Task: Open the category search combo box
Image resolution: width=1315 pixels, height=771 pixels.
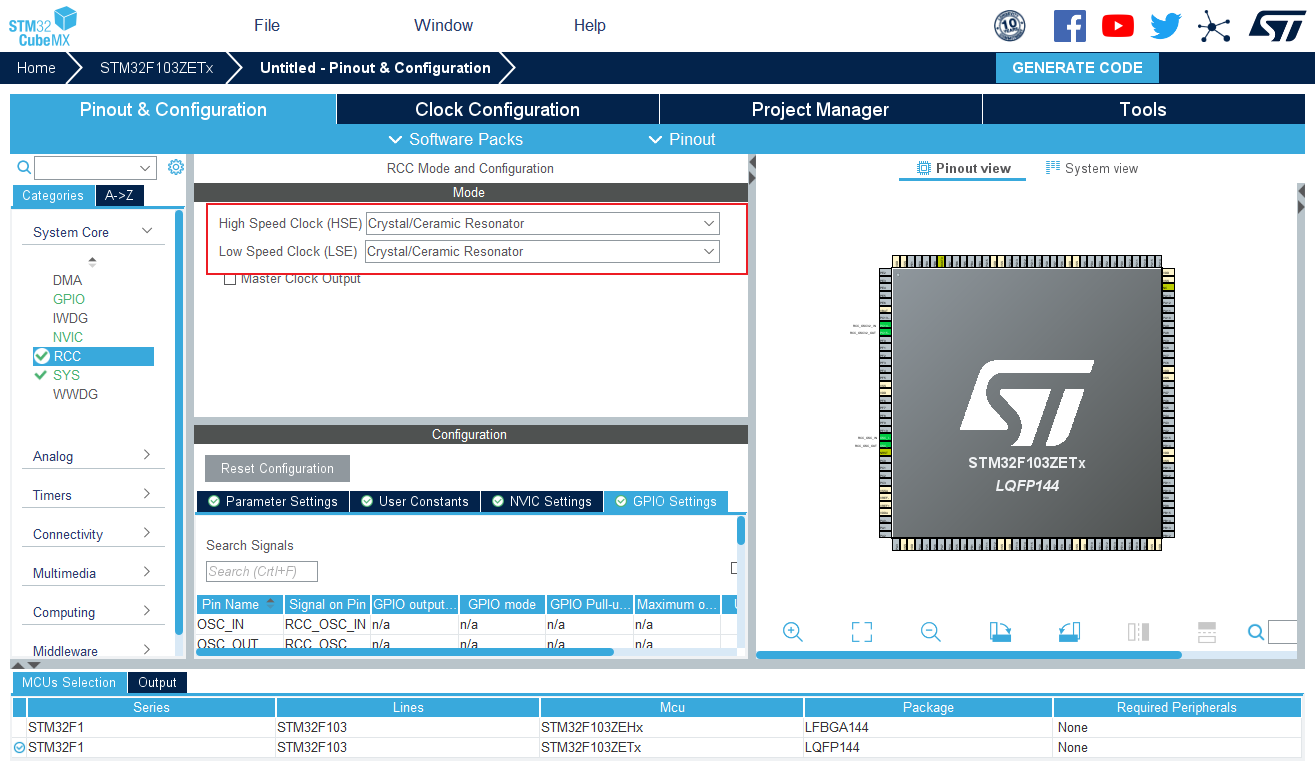Action: (x=95, y=167)
